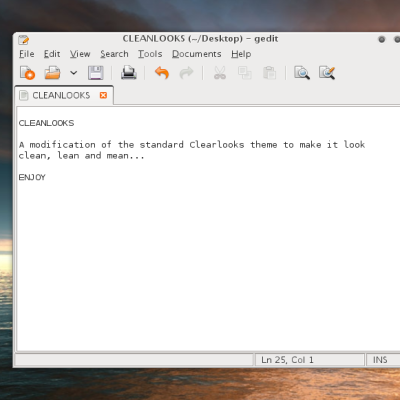The width and height of the screenshot is (400, 400).
Task: Undo last action with orange arrow
Action: click(162, 73)
